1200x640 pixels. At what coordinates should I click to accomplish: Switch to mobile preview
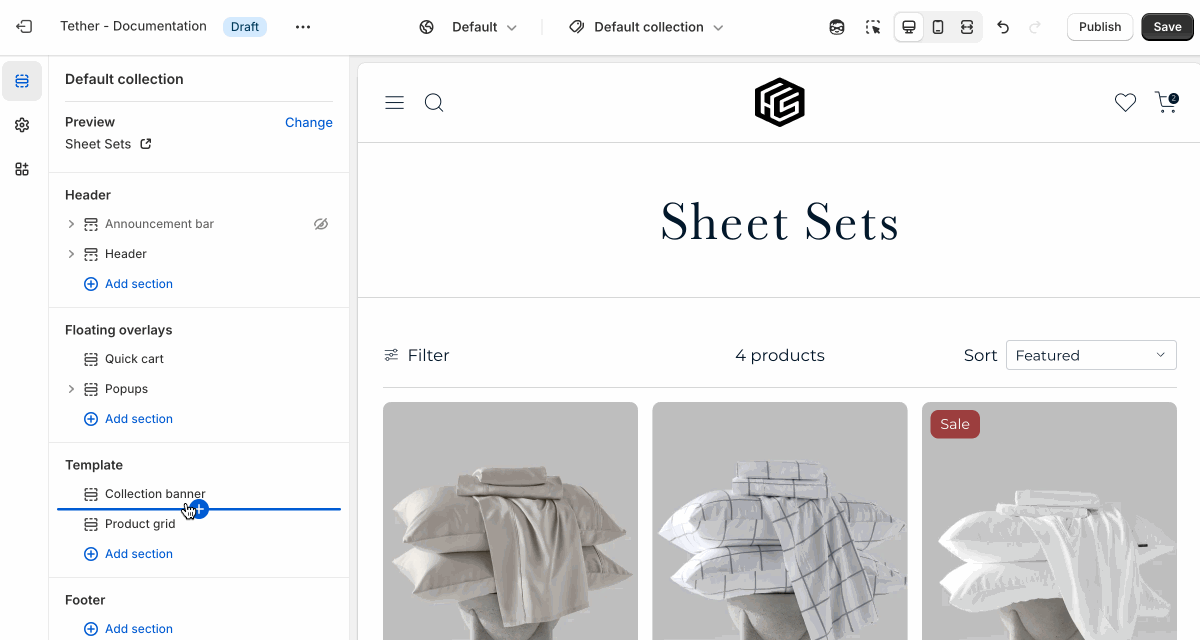click(938, 27)
